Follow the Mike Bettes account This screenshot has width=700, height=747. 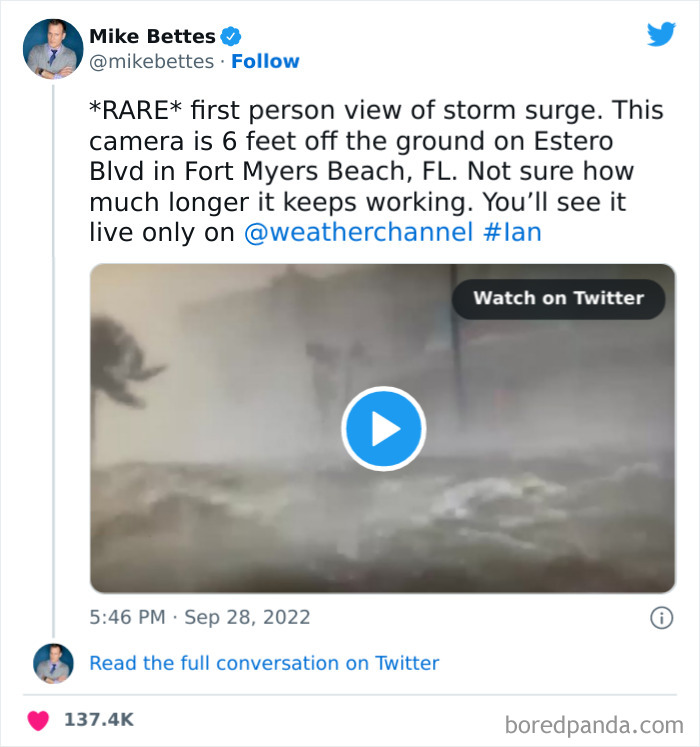[265, 62]
